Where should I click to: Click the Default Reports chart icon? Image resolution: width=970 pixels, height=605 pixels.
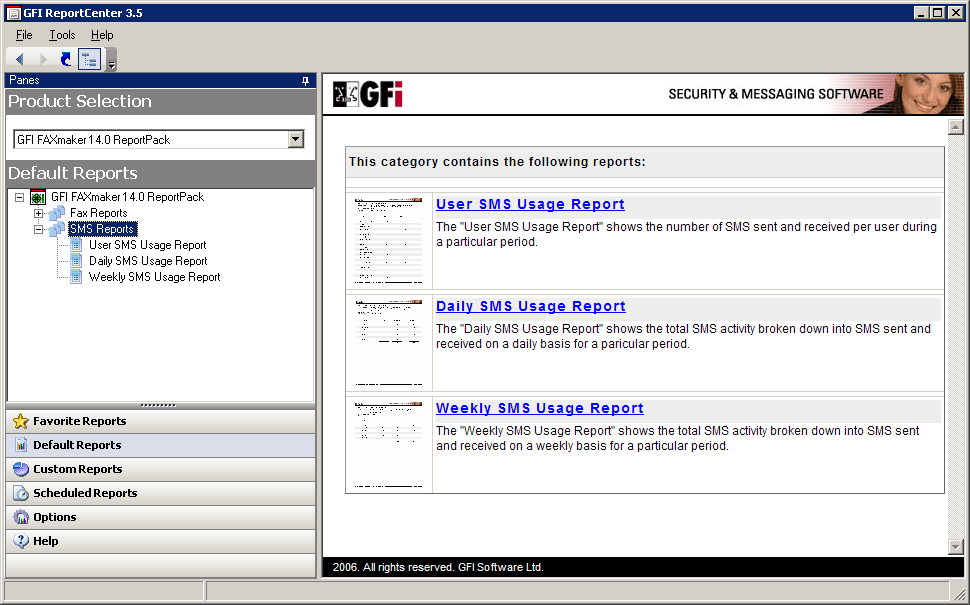click(x=21, y=445)
